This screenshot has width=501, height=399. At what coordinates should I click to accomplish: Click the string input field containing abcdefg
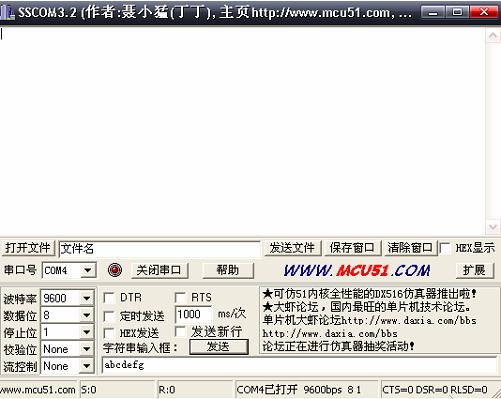299,365
